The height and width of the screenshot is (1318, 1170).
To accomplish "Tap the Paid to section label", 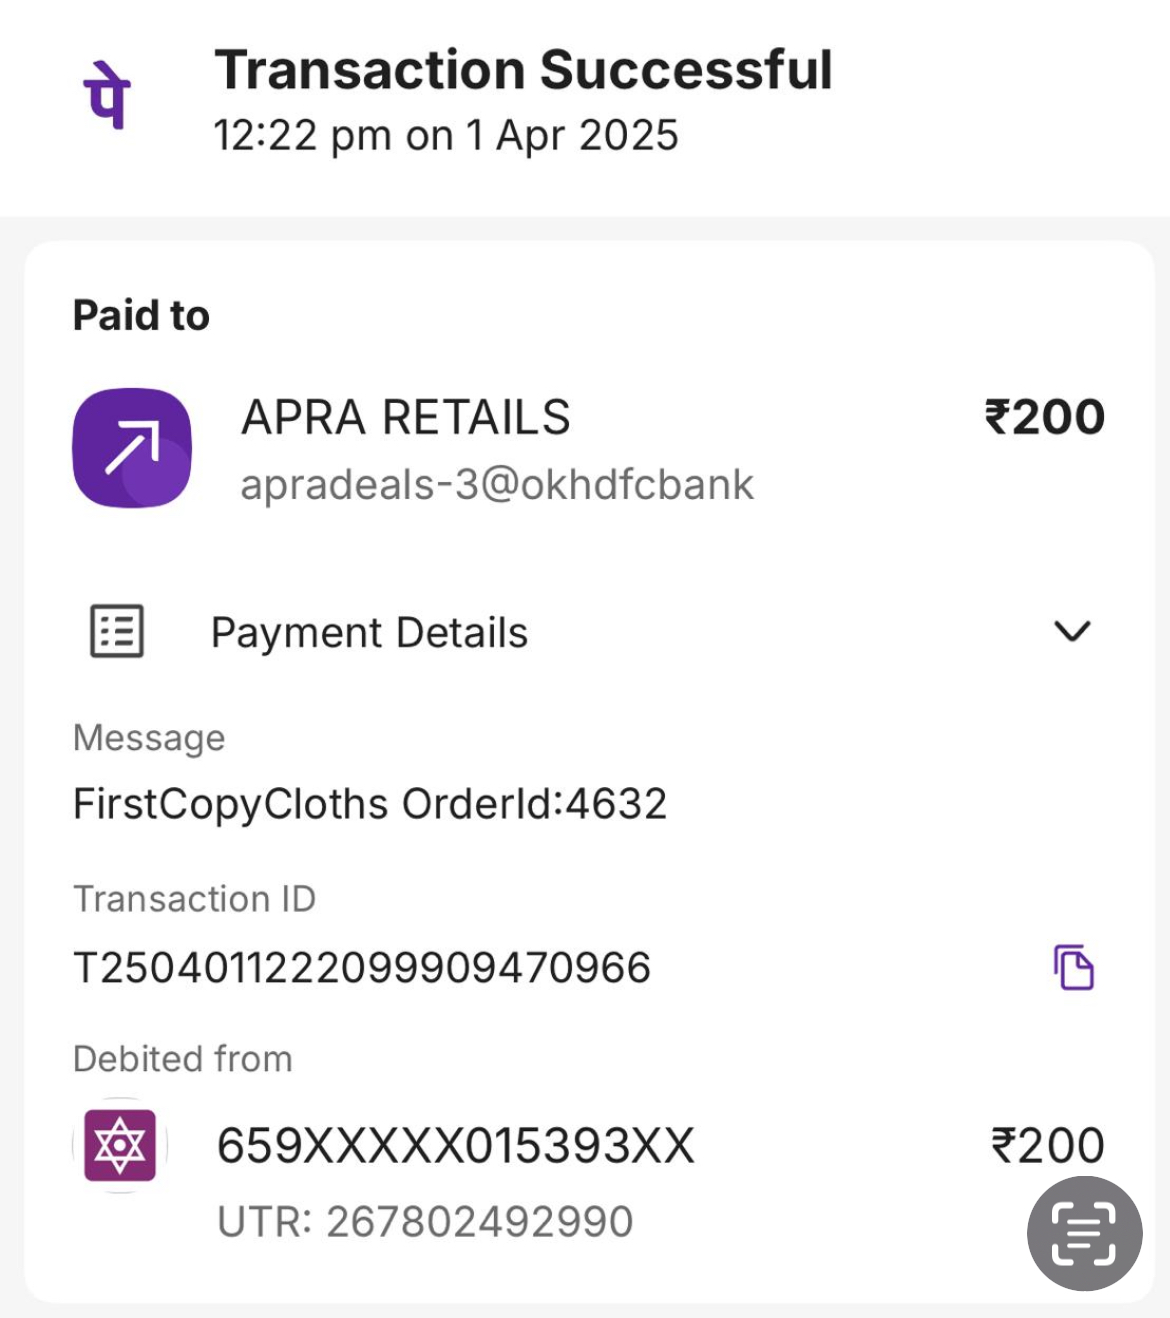I will click(141, 315).
